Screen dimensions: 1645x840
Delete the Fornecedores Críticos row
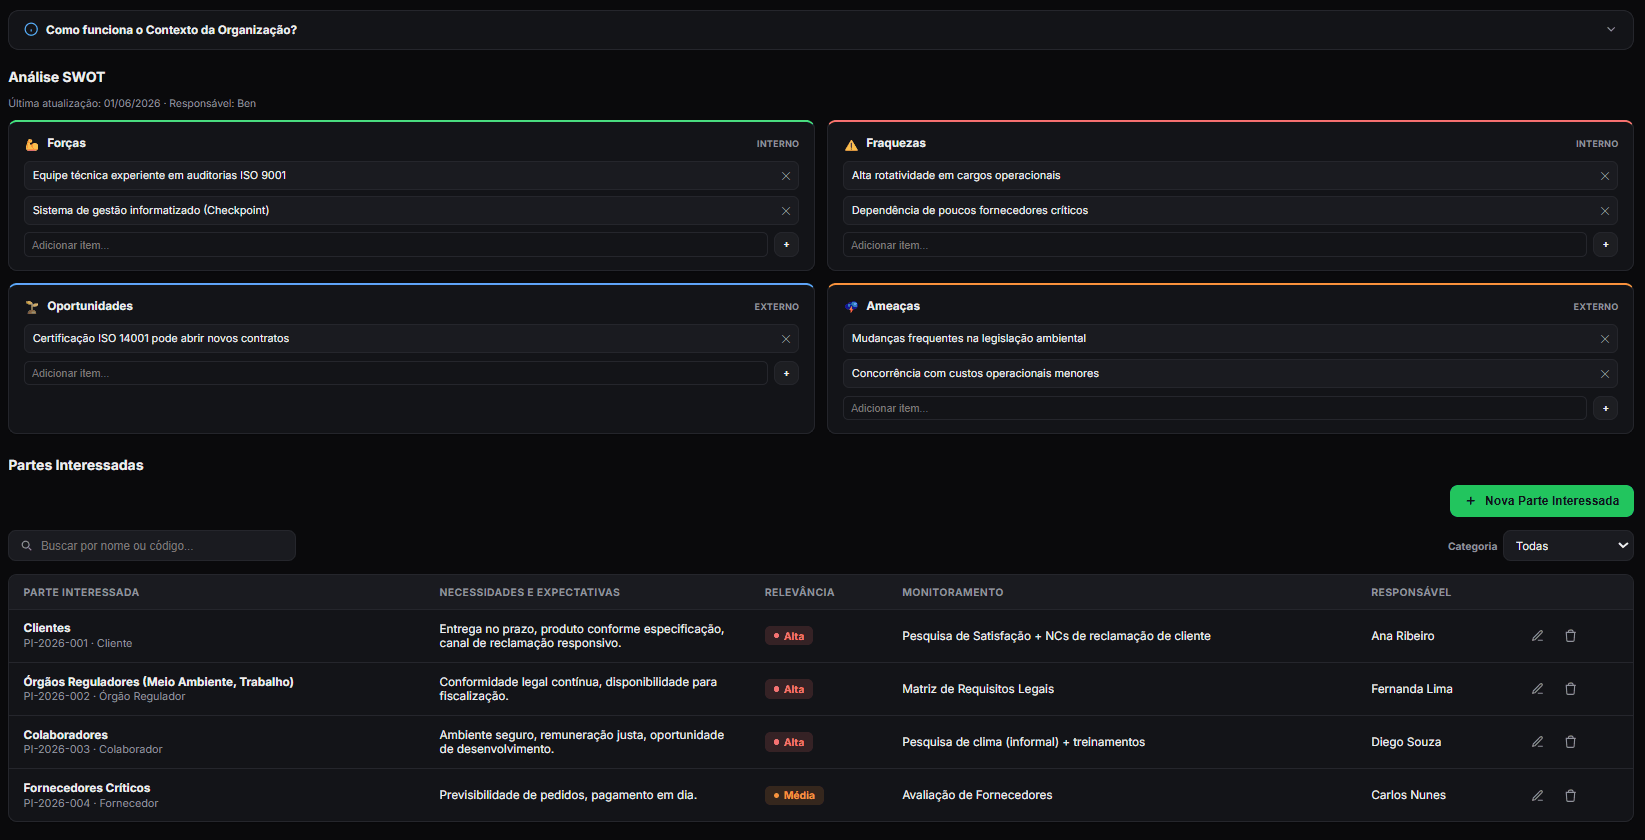[x=1571, y=796]
